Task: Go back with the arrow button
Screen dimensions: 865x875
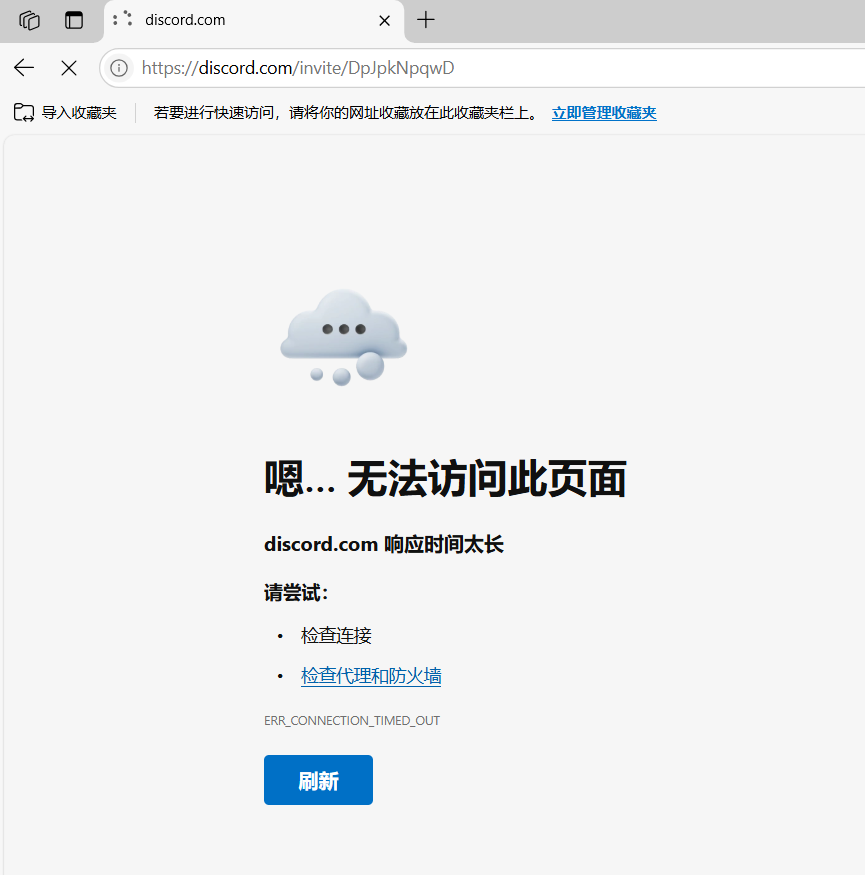Action: pos(24,68)
